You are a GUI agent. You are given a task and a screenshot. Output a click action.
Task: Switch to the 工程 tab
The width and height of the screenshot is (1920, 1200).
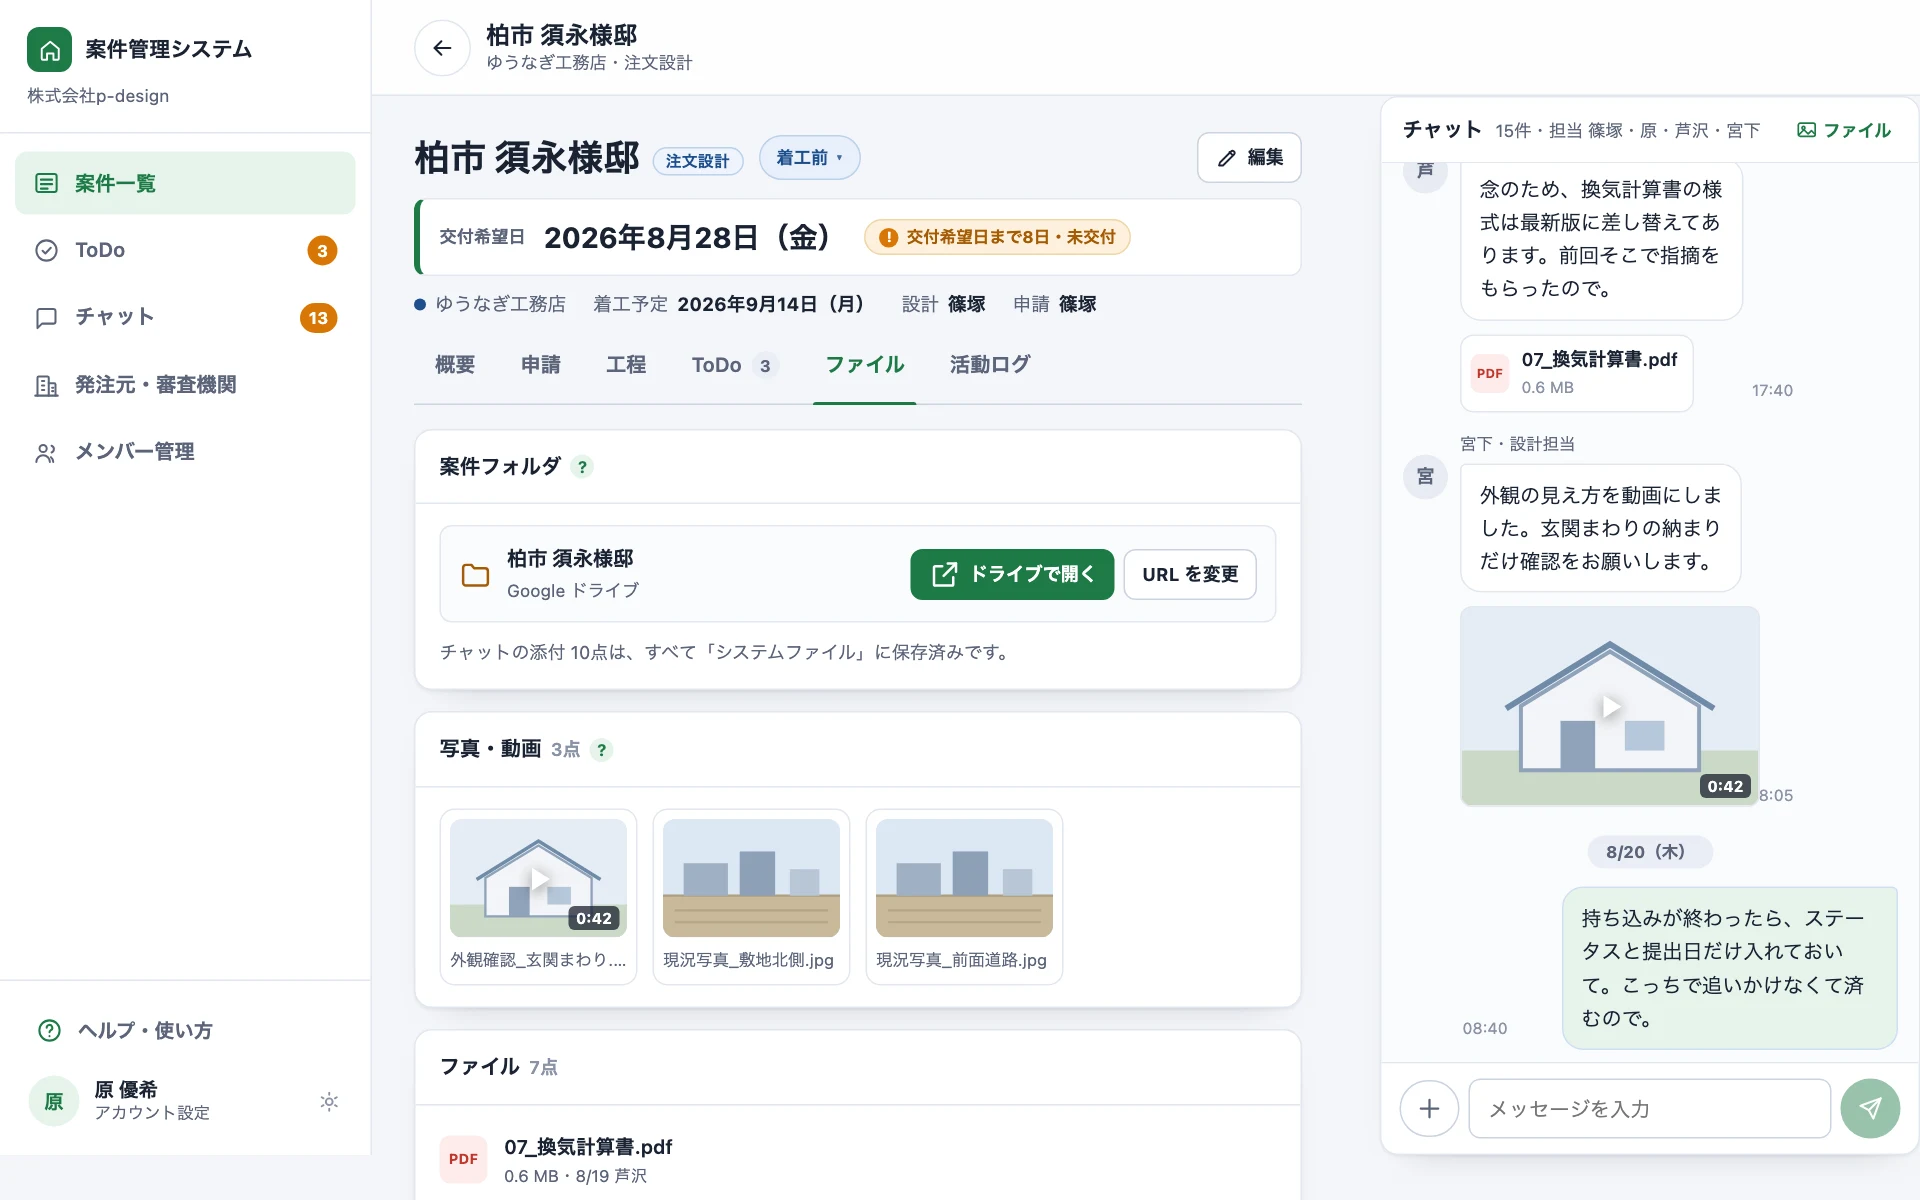(x=626, y=365)
